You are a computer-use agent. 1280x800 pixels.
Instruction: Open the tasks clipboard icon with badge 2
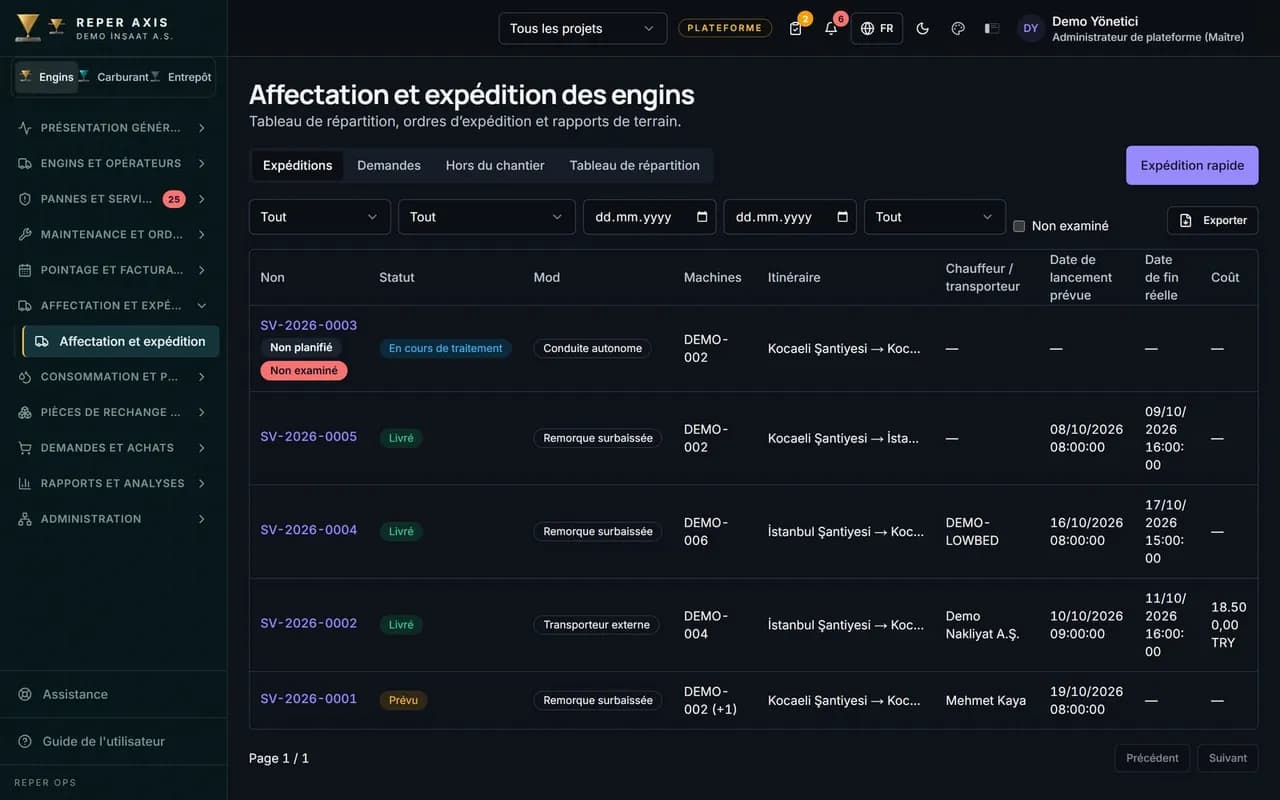point(796,28)
